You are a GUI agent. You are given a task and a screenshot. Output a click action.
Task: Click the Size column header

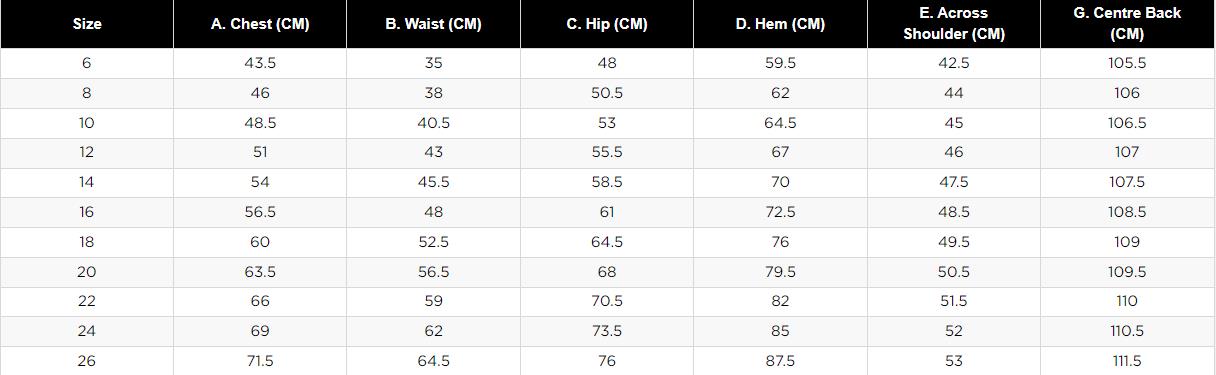click(x=87, y=24)
